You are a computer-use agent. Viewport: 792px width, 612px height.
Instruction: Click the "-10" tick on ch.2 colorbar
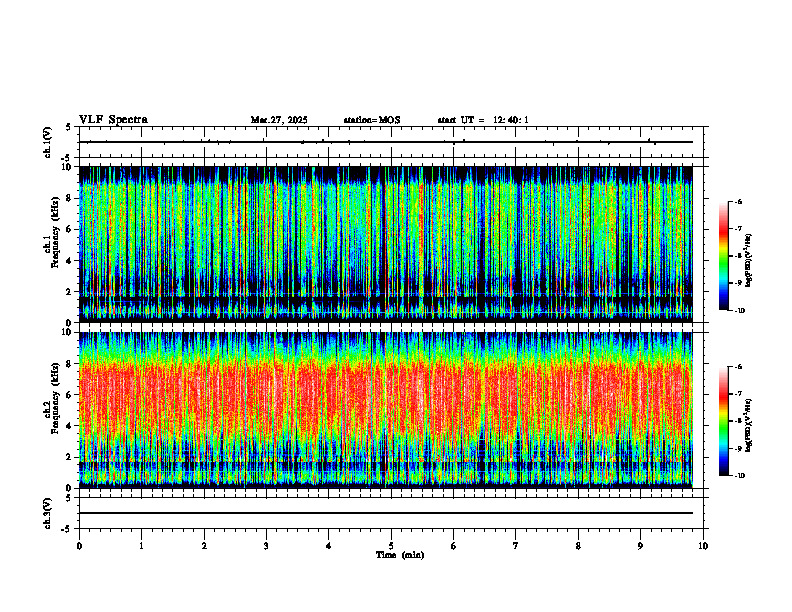click(x=739, y=476)
